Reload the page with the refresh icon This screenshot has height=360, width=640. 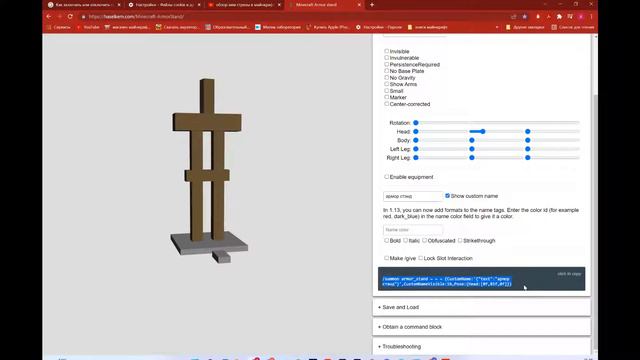pos(70,17)
